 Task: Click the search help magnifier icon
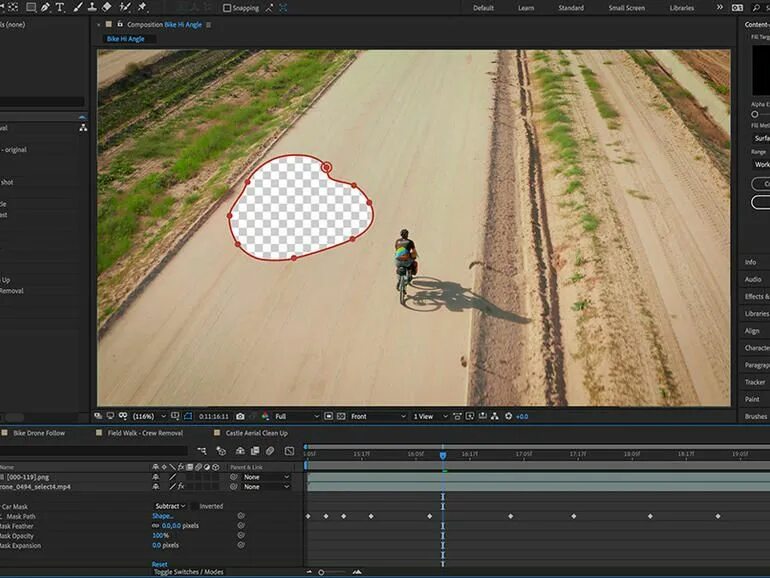click(x=756, y=8)
